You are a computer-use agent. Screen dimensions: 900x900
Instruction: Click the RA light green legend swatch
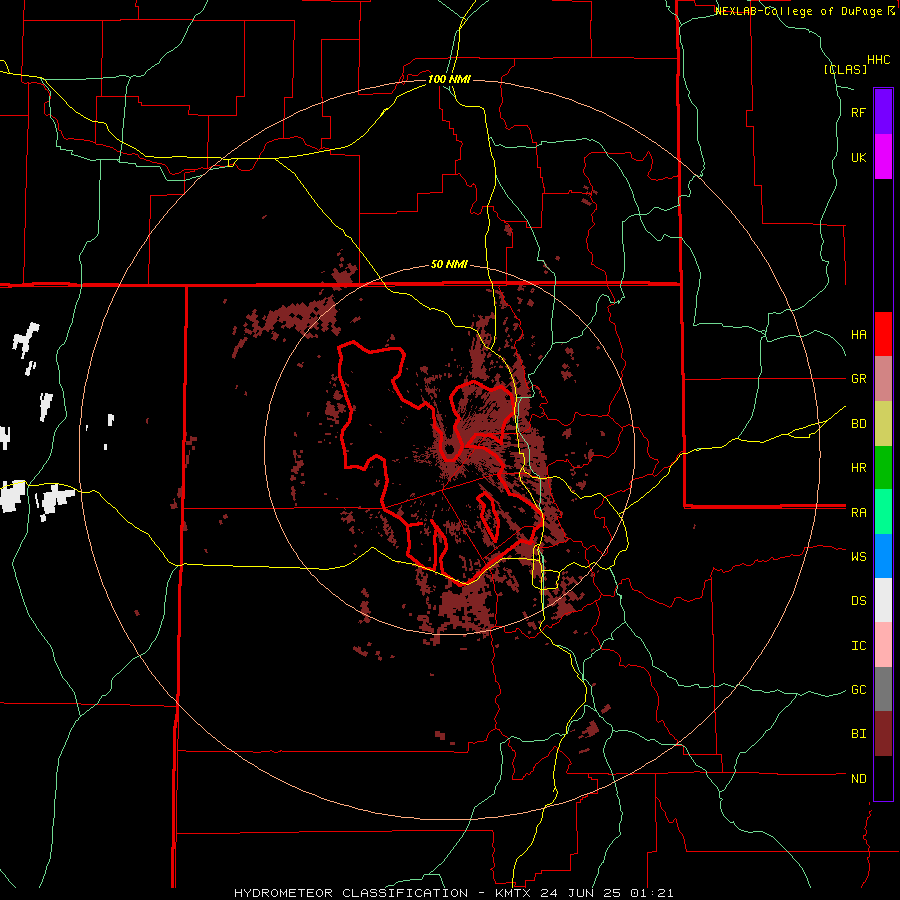pyautogui.click(x=883, y=512)
